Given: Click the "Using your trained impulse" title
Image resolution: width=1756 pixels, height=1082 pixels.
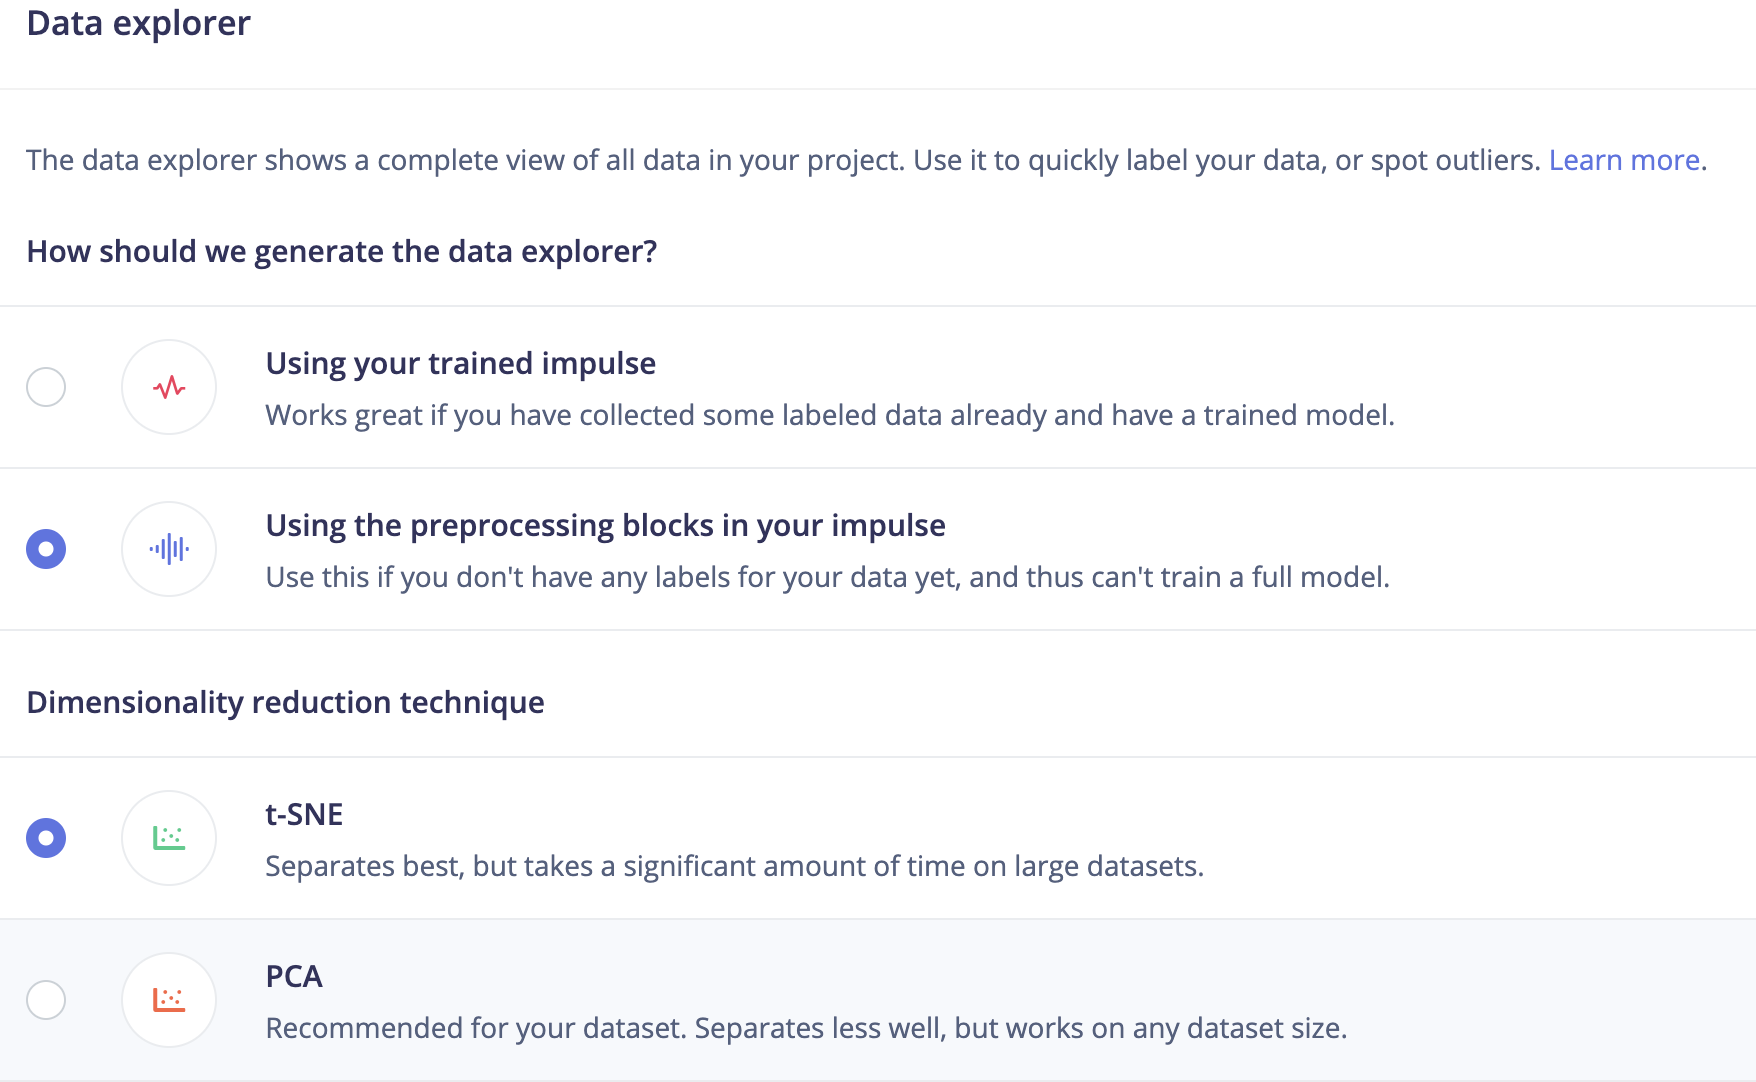Looking at the screenshot, I should (x=460, y=363).
